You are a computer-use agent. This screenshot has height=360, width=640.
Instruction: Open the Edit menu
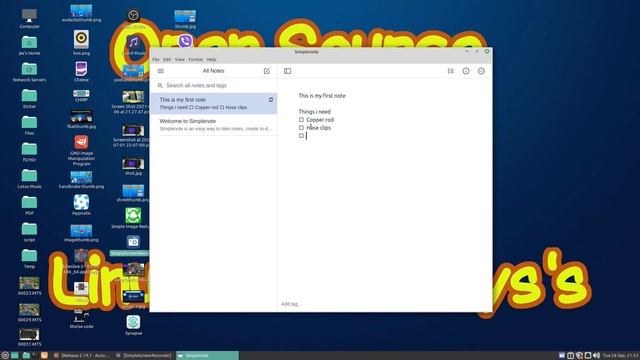[167, 60]
